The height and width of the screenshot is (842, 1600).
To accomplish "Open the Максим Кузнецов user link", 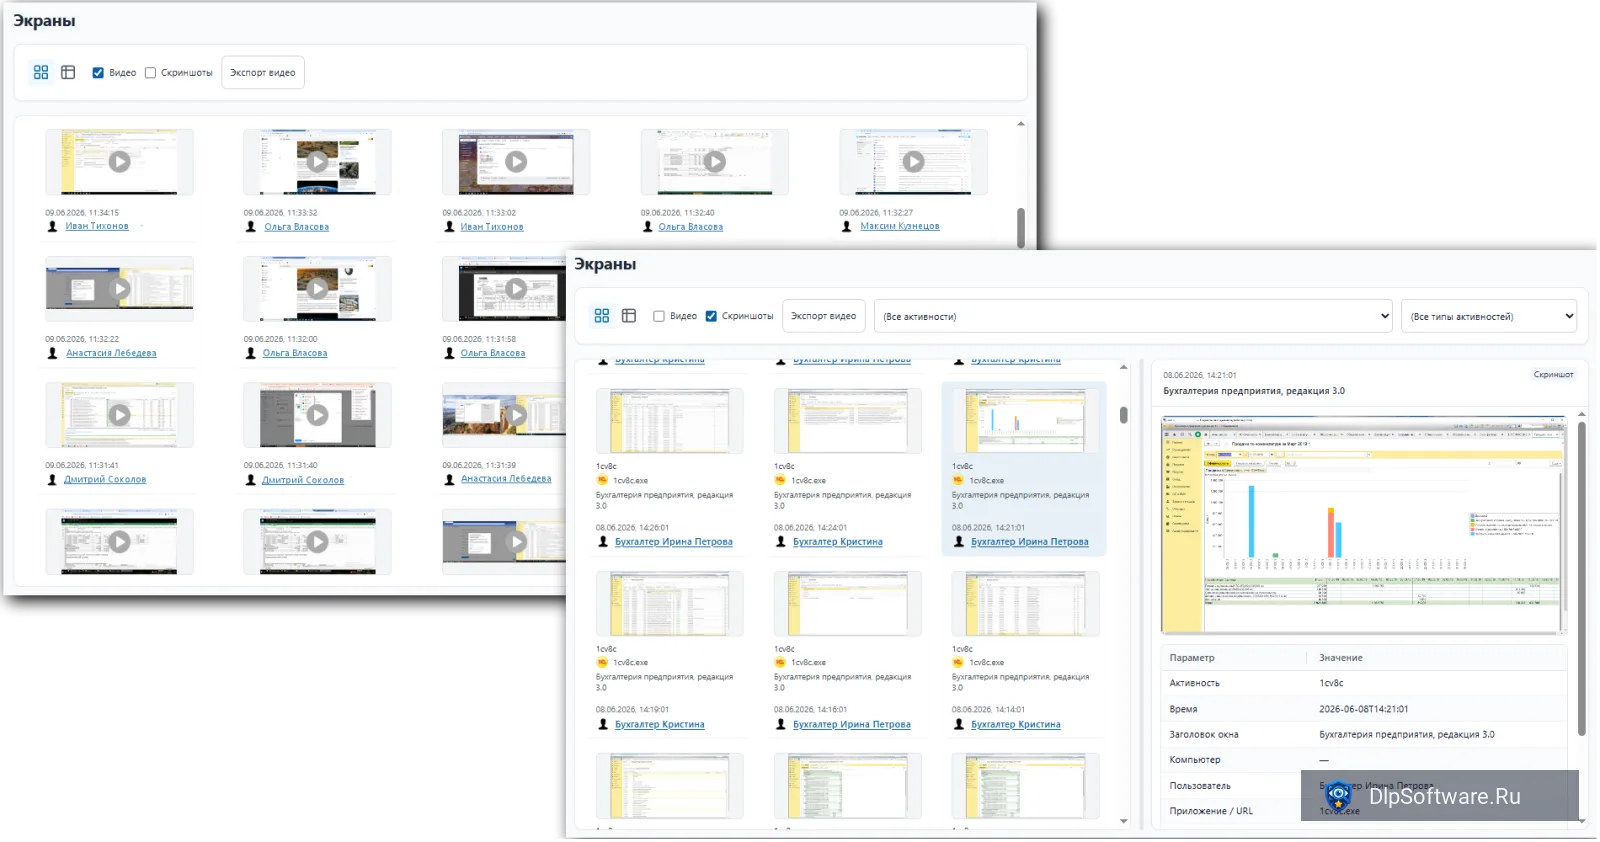I will click(900, 227).
